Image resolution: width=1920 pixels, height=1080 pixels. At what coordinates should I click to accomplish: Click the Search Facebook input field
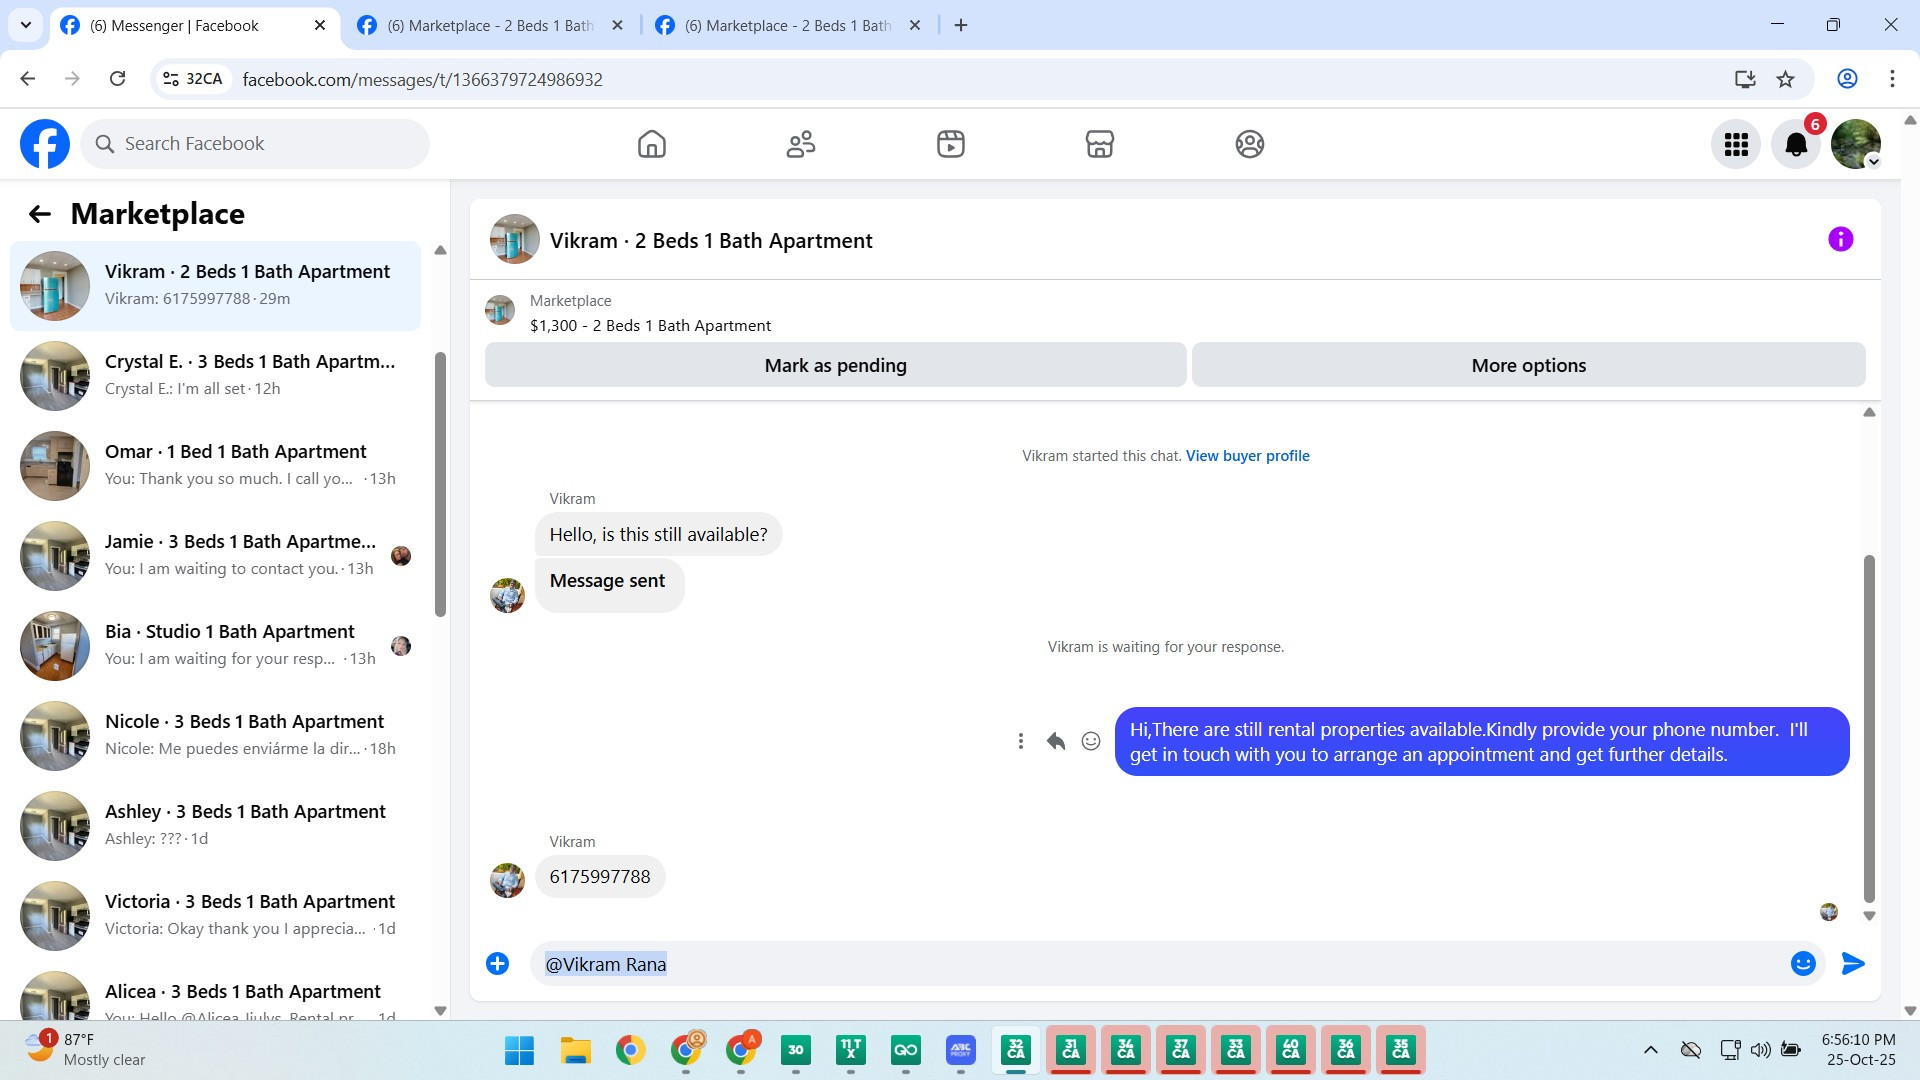255,144
